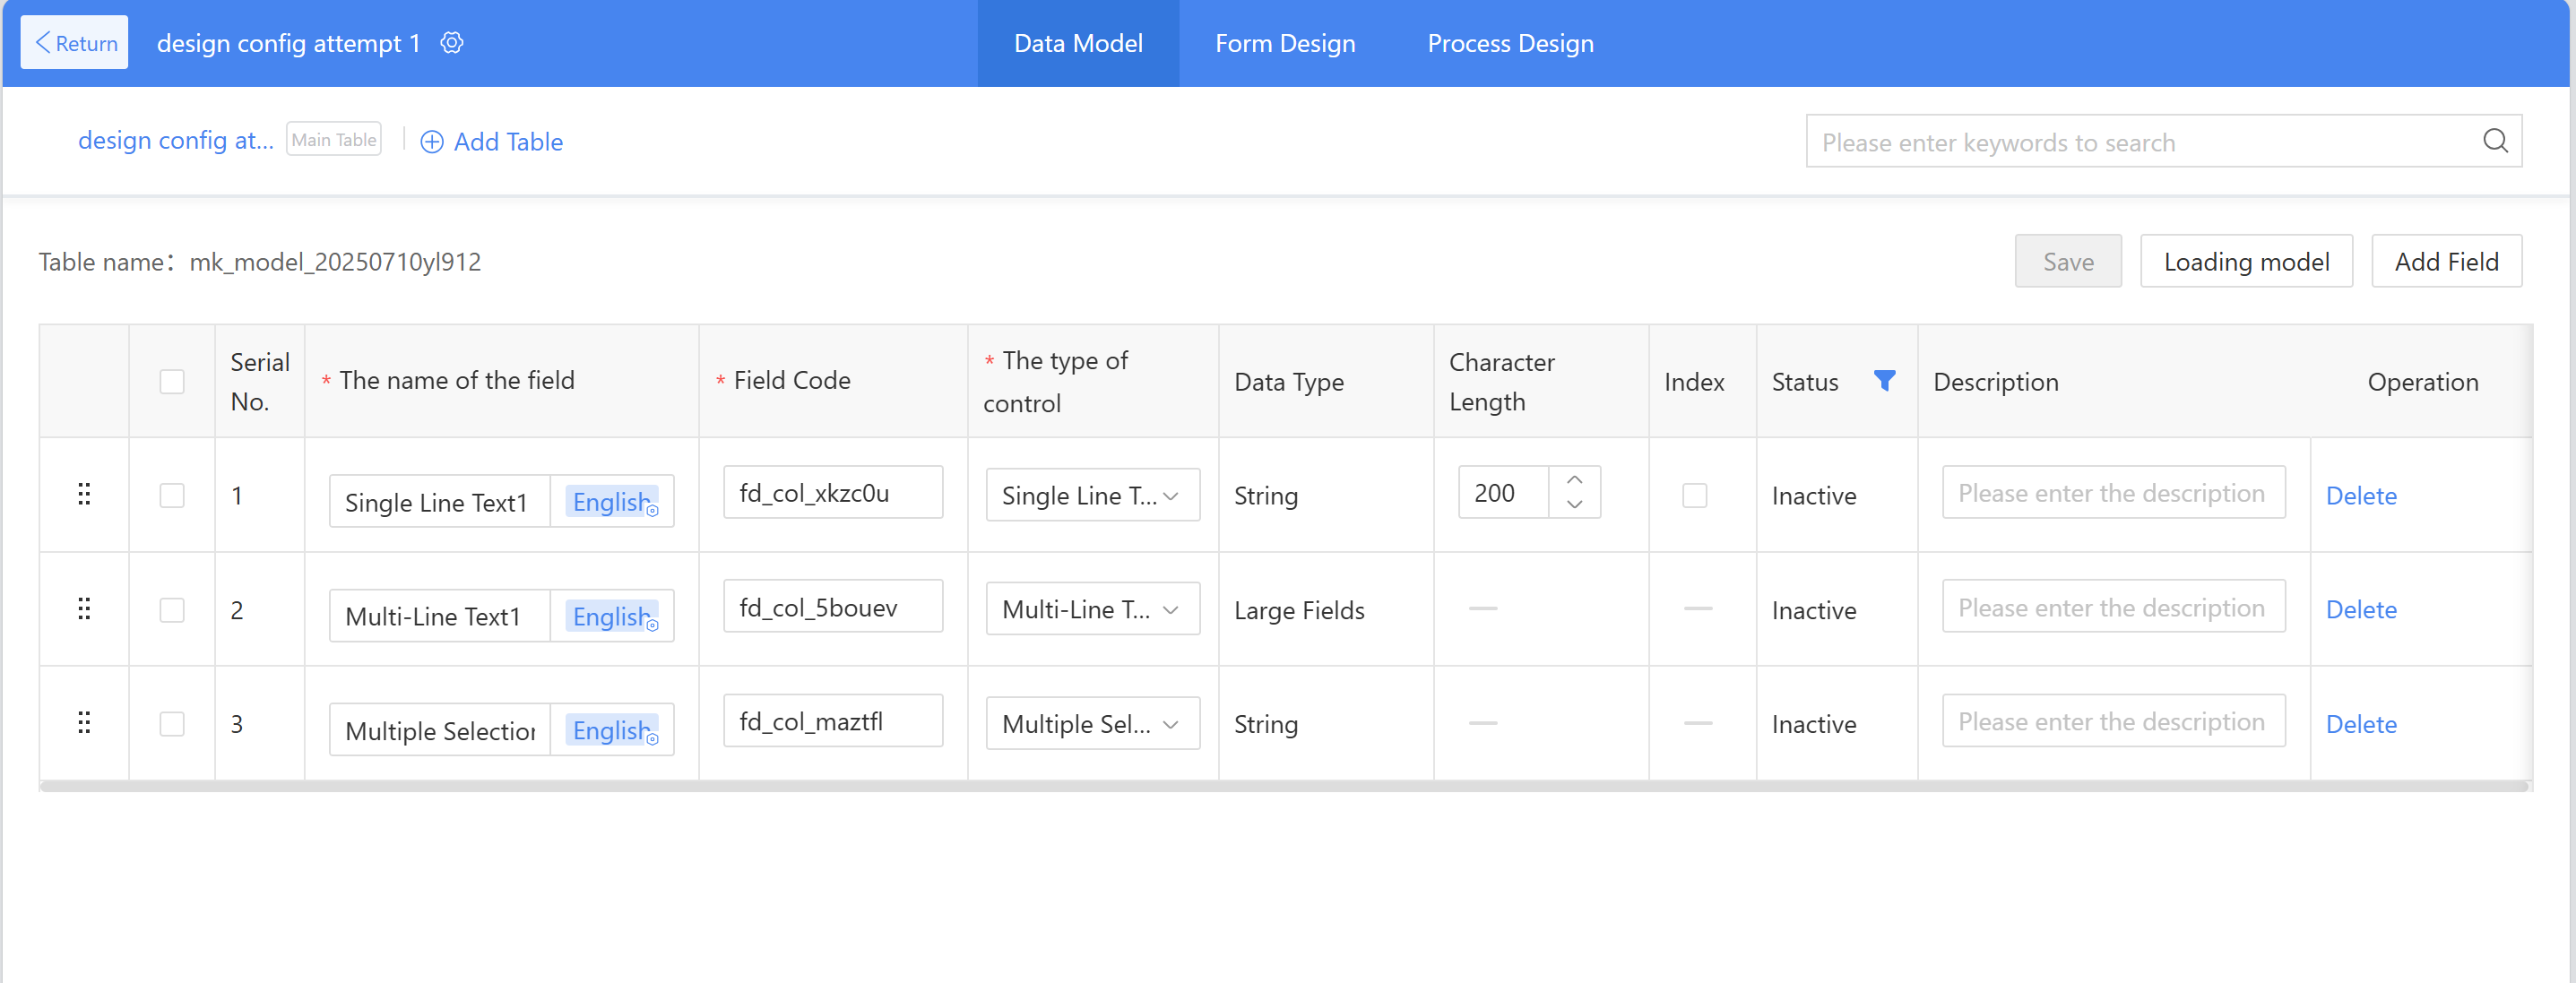The width and height of the screenshot is (2576, 983).
Task: Enable the Index checkbox for row 1
Action: click(x=1694, y=495)
